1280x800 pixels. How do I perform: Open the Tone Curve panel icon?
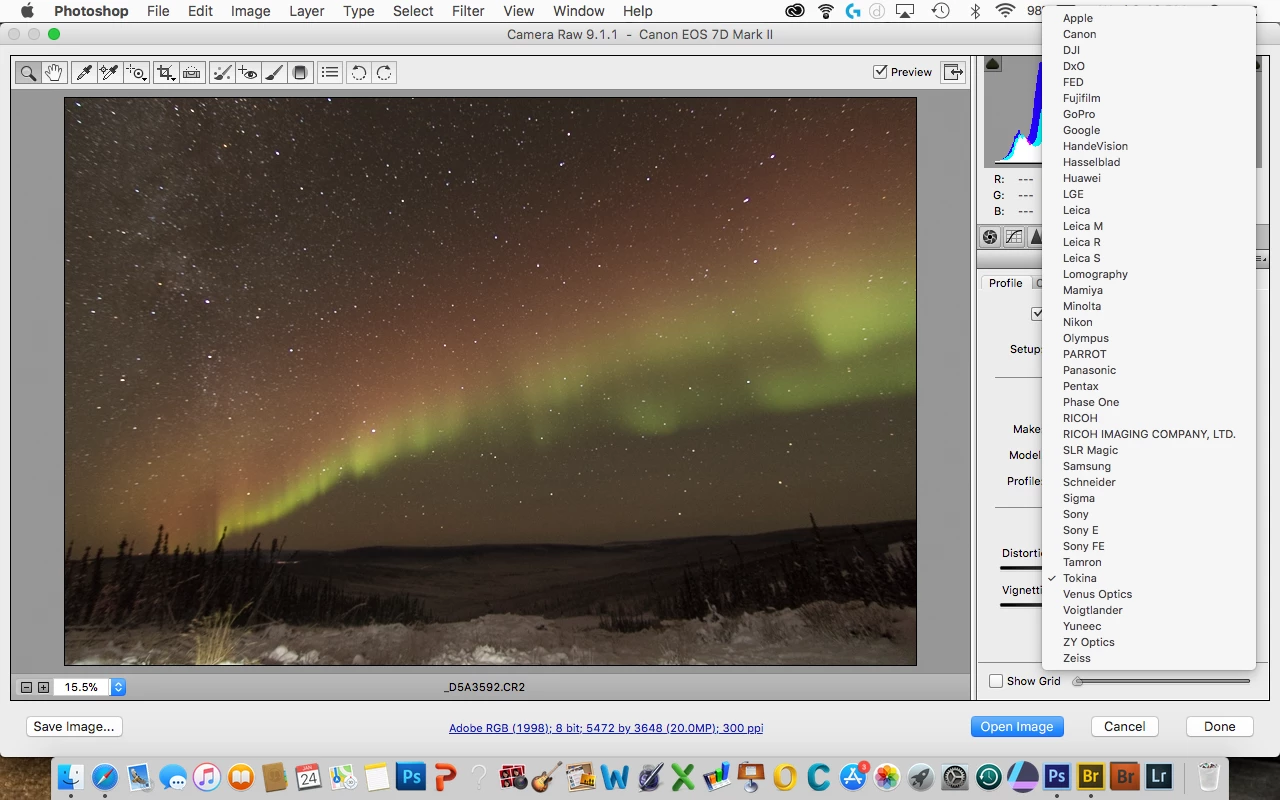1014,237
